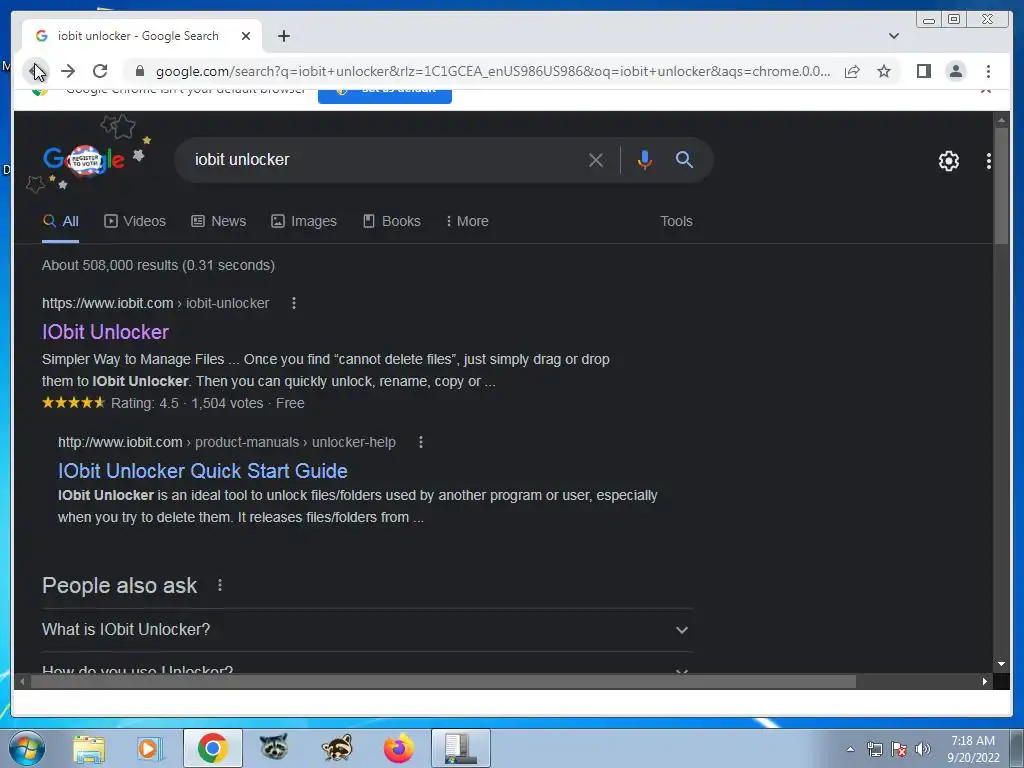Open the search Tools options
This screenshot has width=1024, height=768.
coord(676,221)
